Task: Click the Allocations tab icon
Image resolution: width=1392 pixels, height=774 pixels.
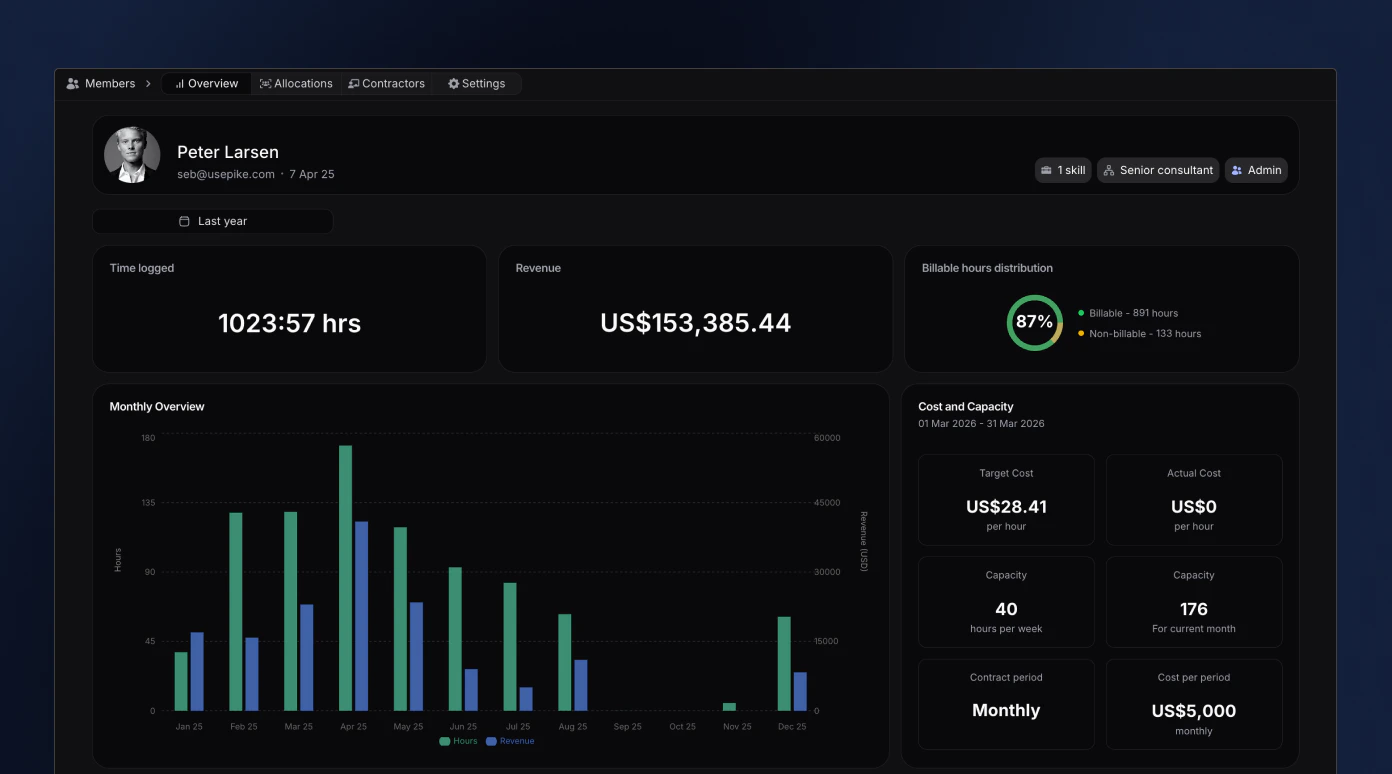Action: [265, 84]
